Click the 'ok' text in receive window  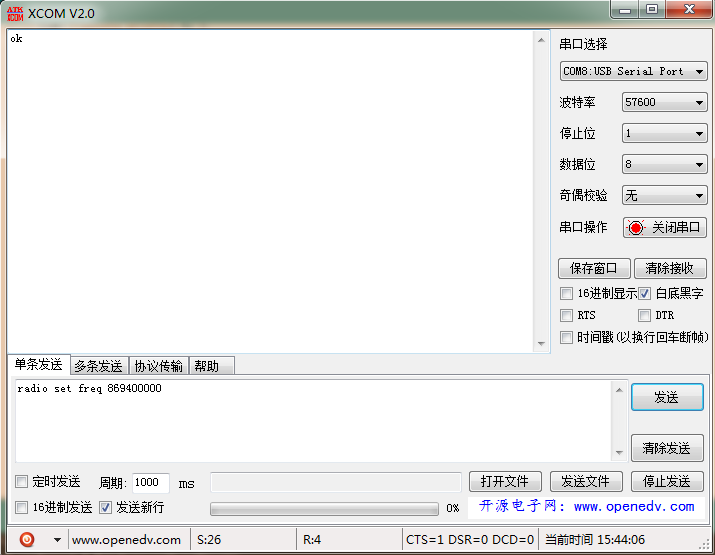point(16,39)
